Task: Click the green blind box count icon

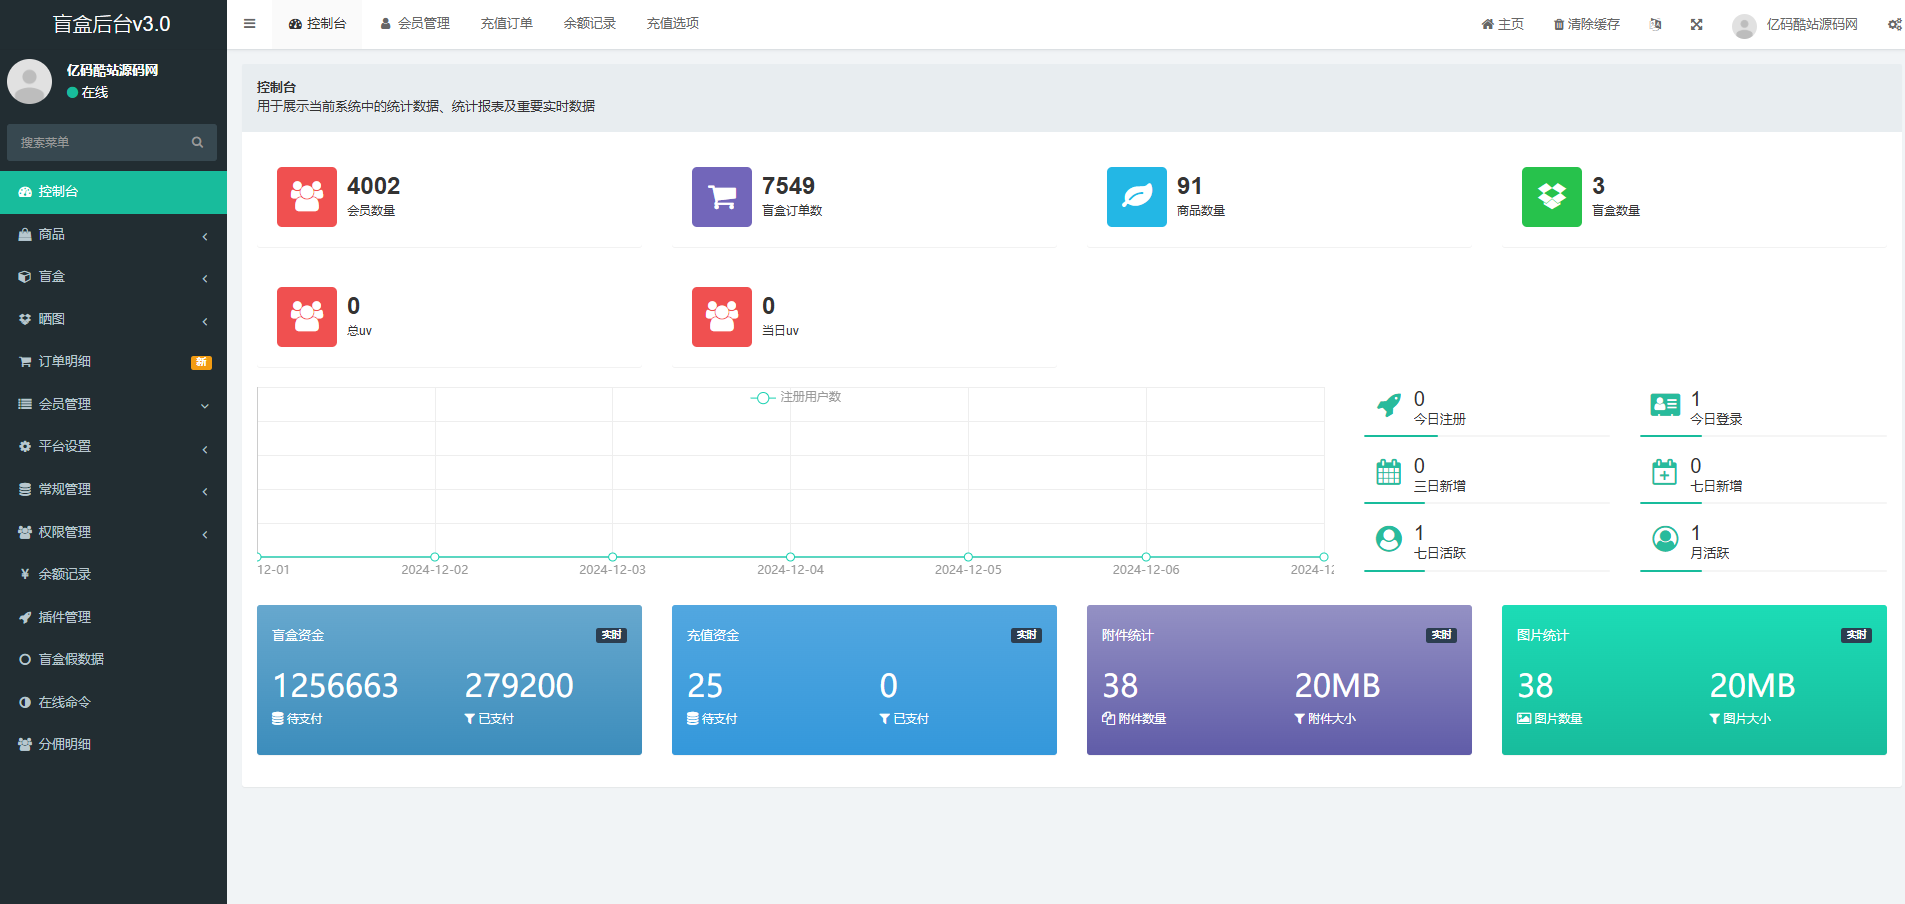Action: [x=1551, y=197]
